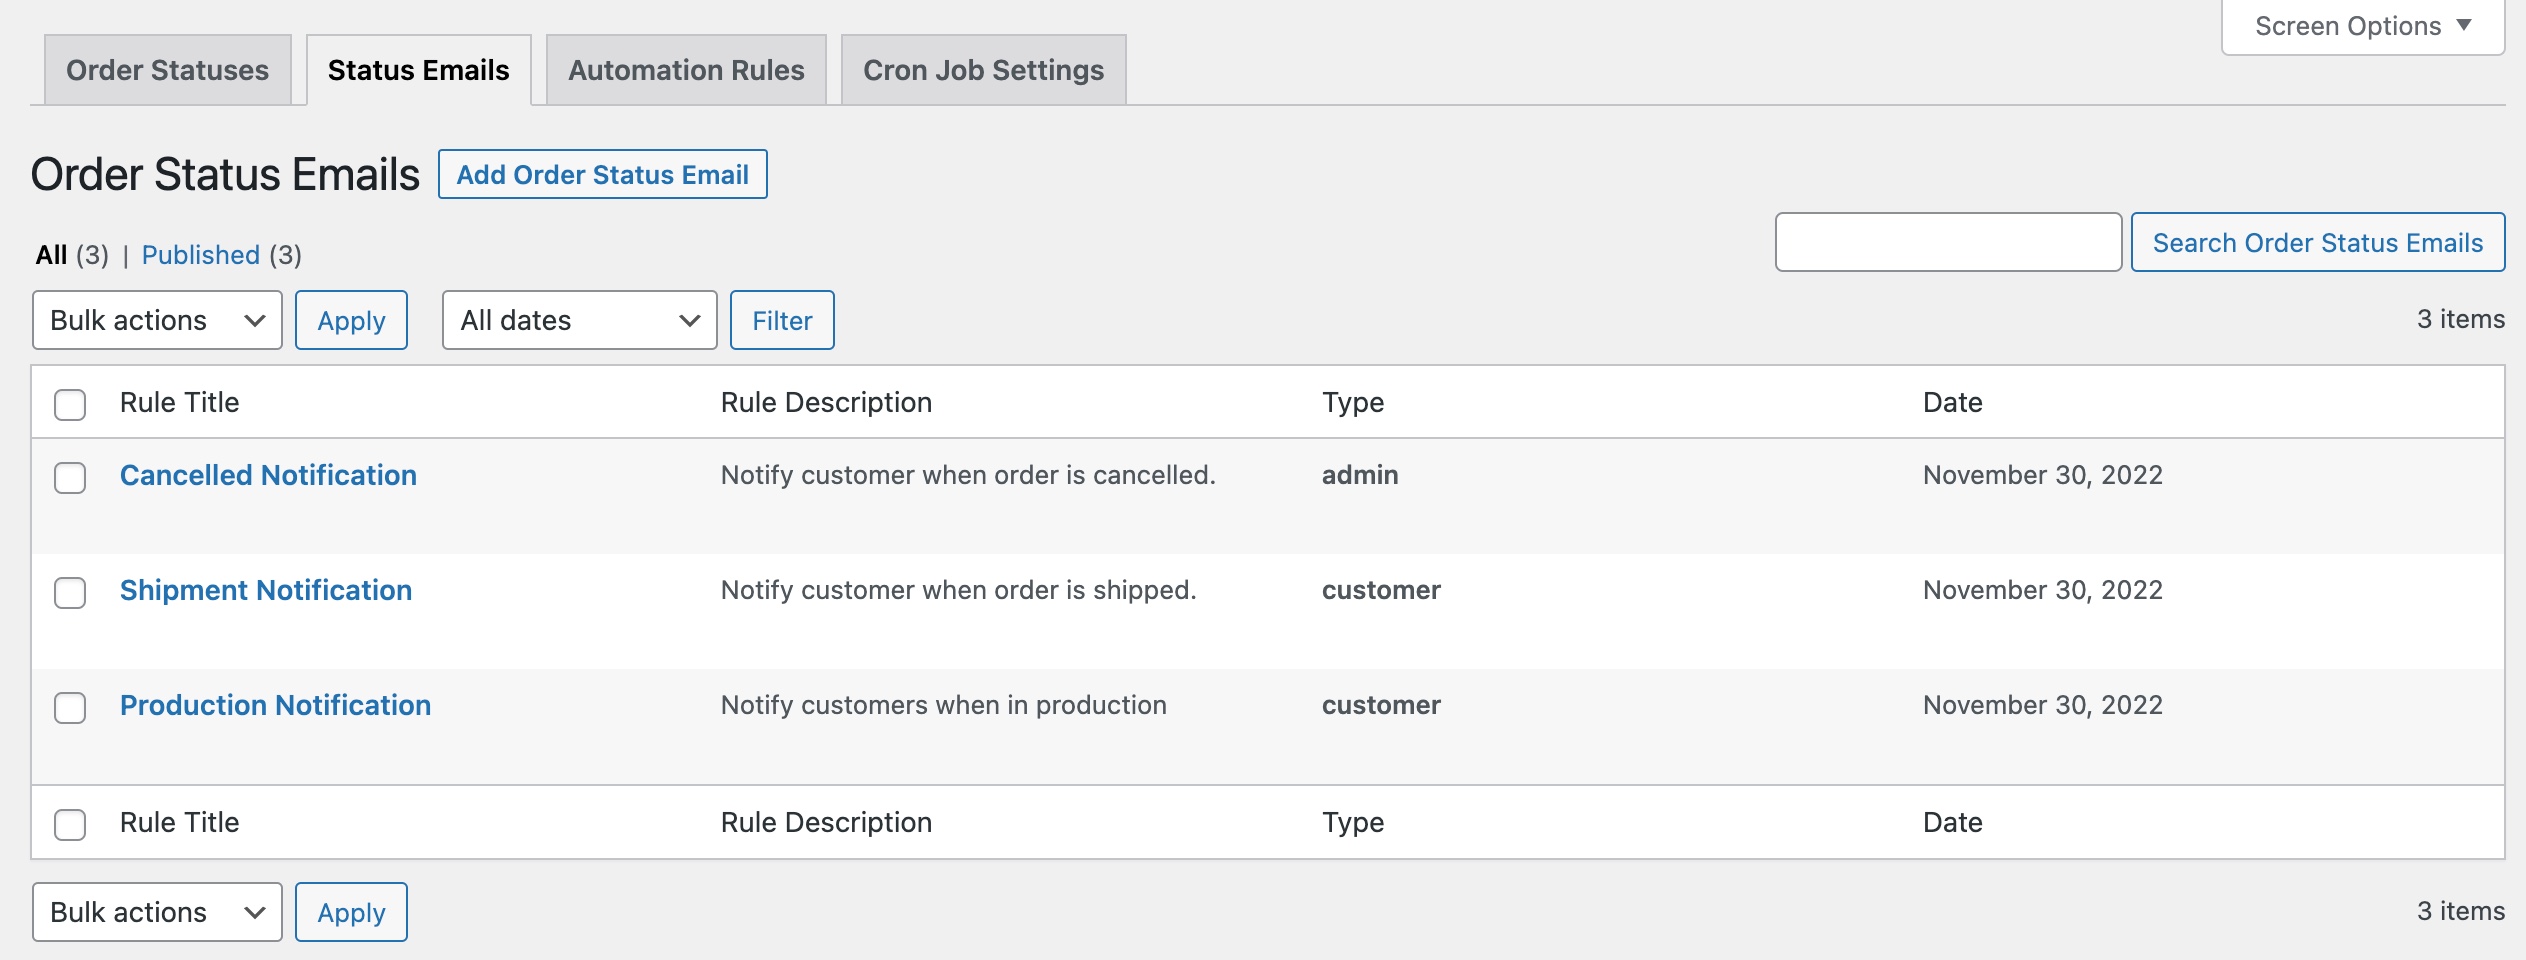Open the All dates filter dropdown
Image resolution: width=2526 pixels, height=960 pixels.
point(578,320)
